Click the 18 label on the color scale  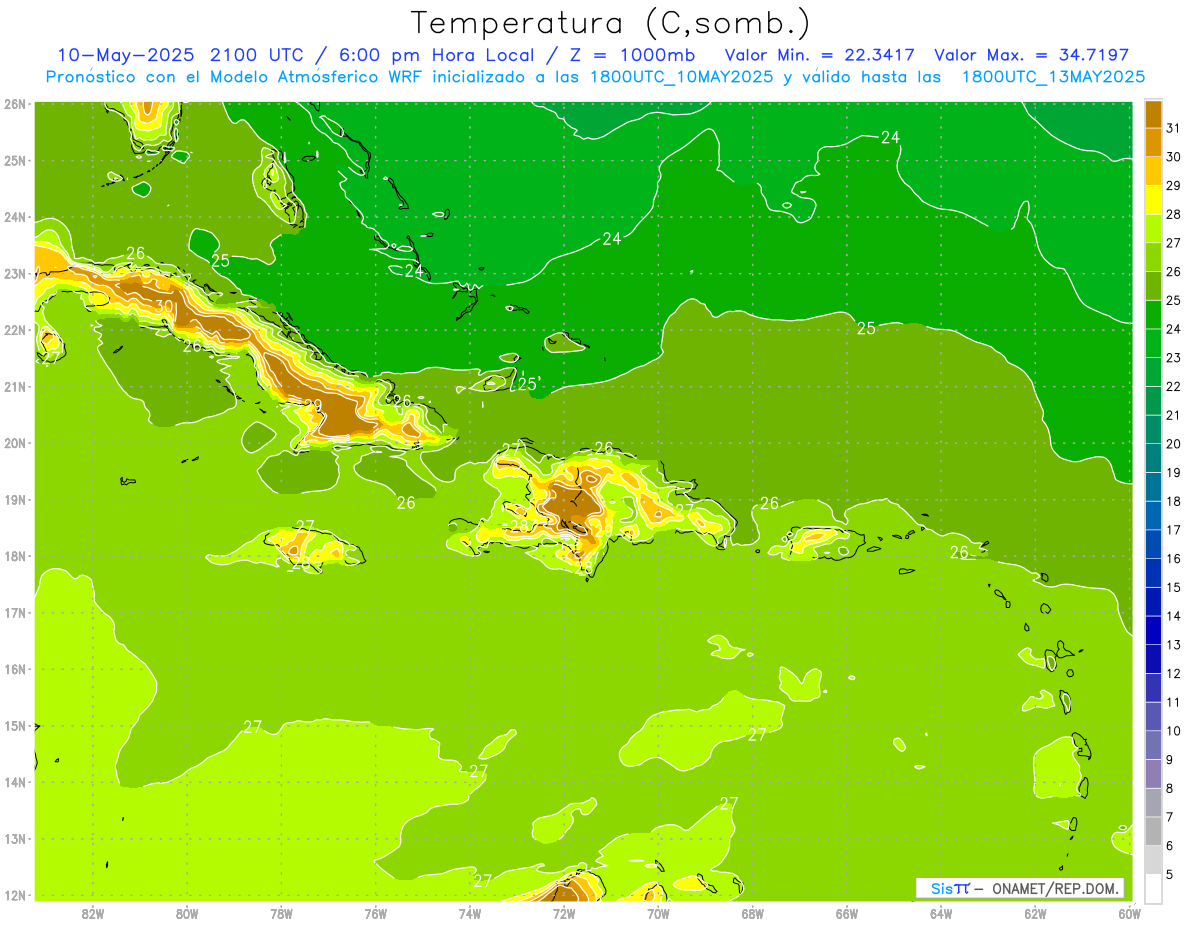click(x=1174, y=501)
